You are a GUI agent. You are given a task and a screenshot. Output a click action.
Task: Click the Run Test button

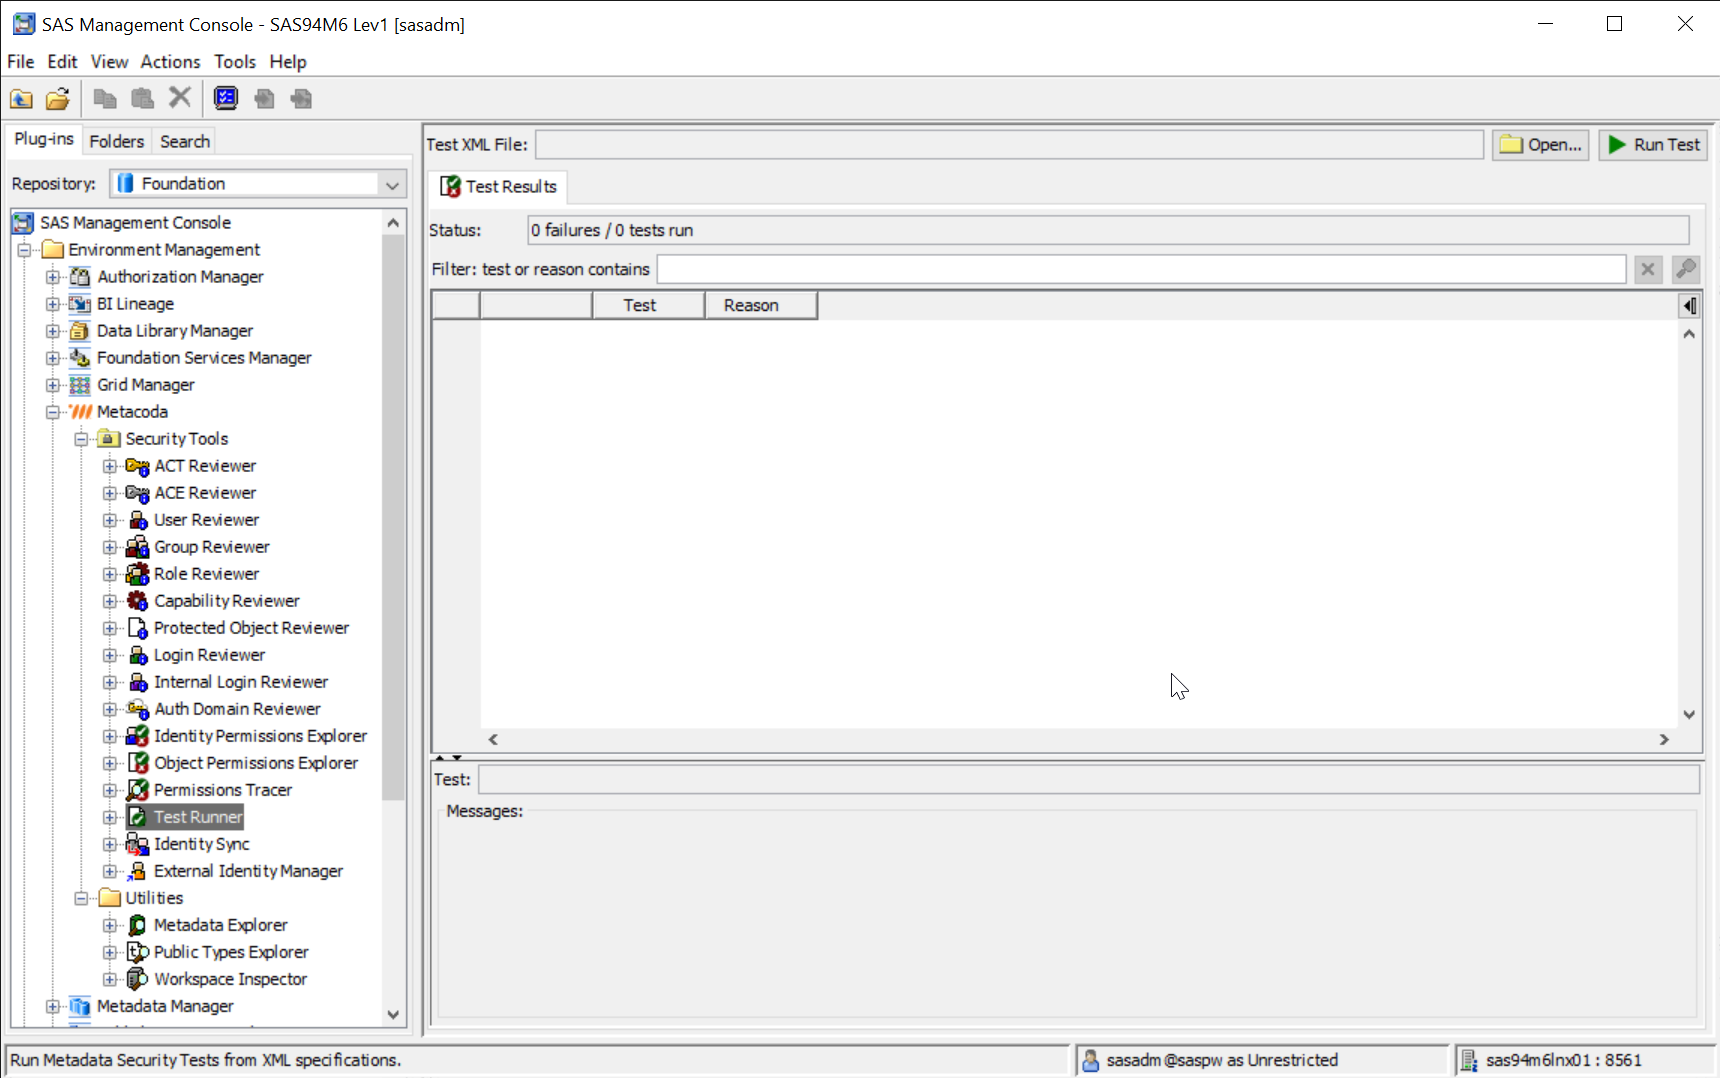(1653, 145)
